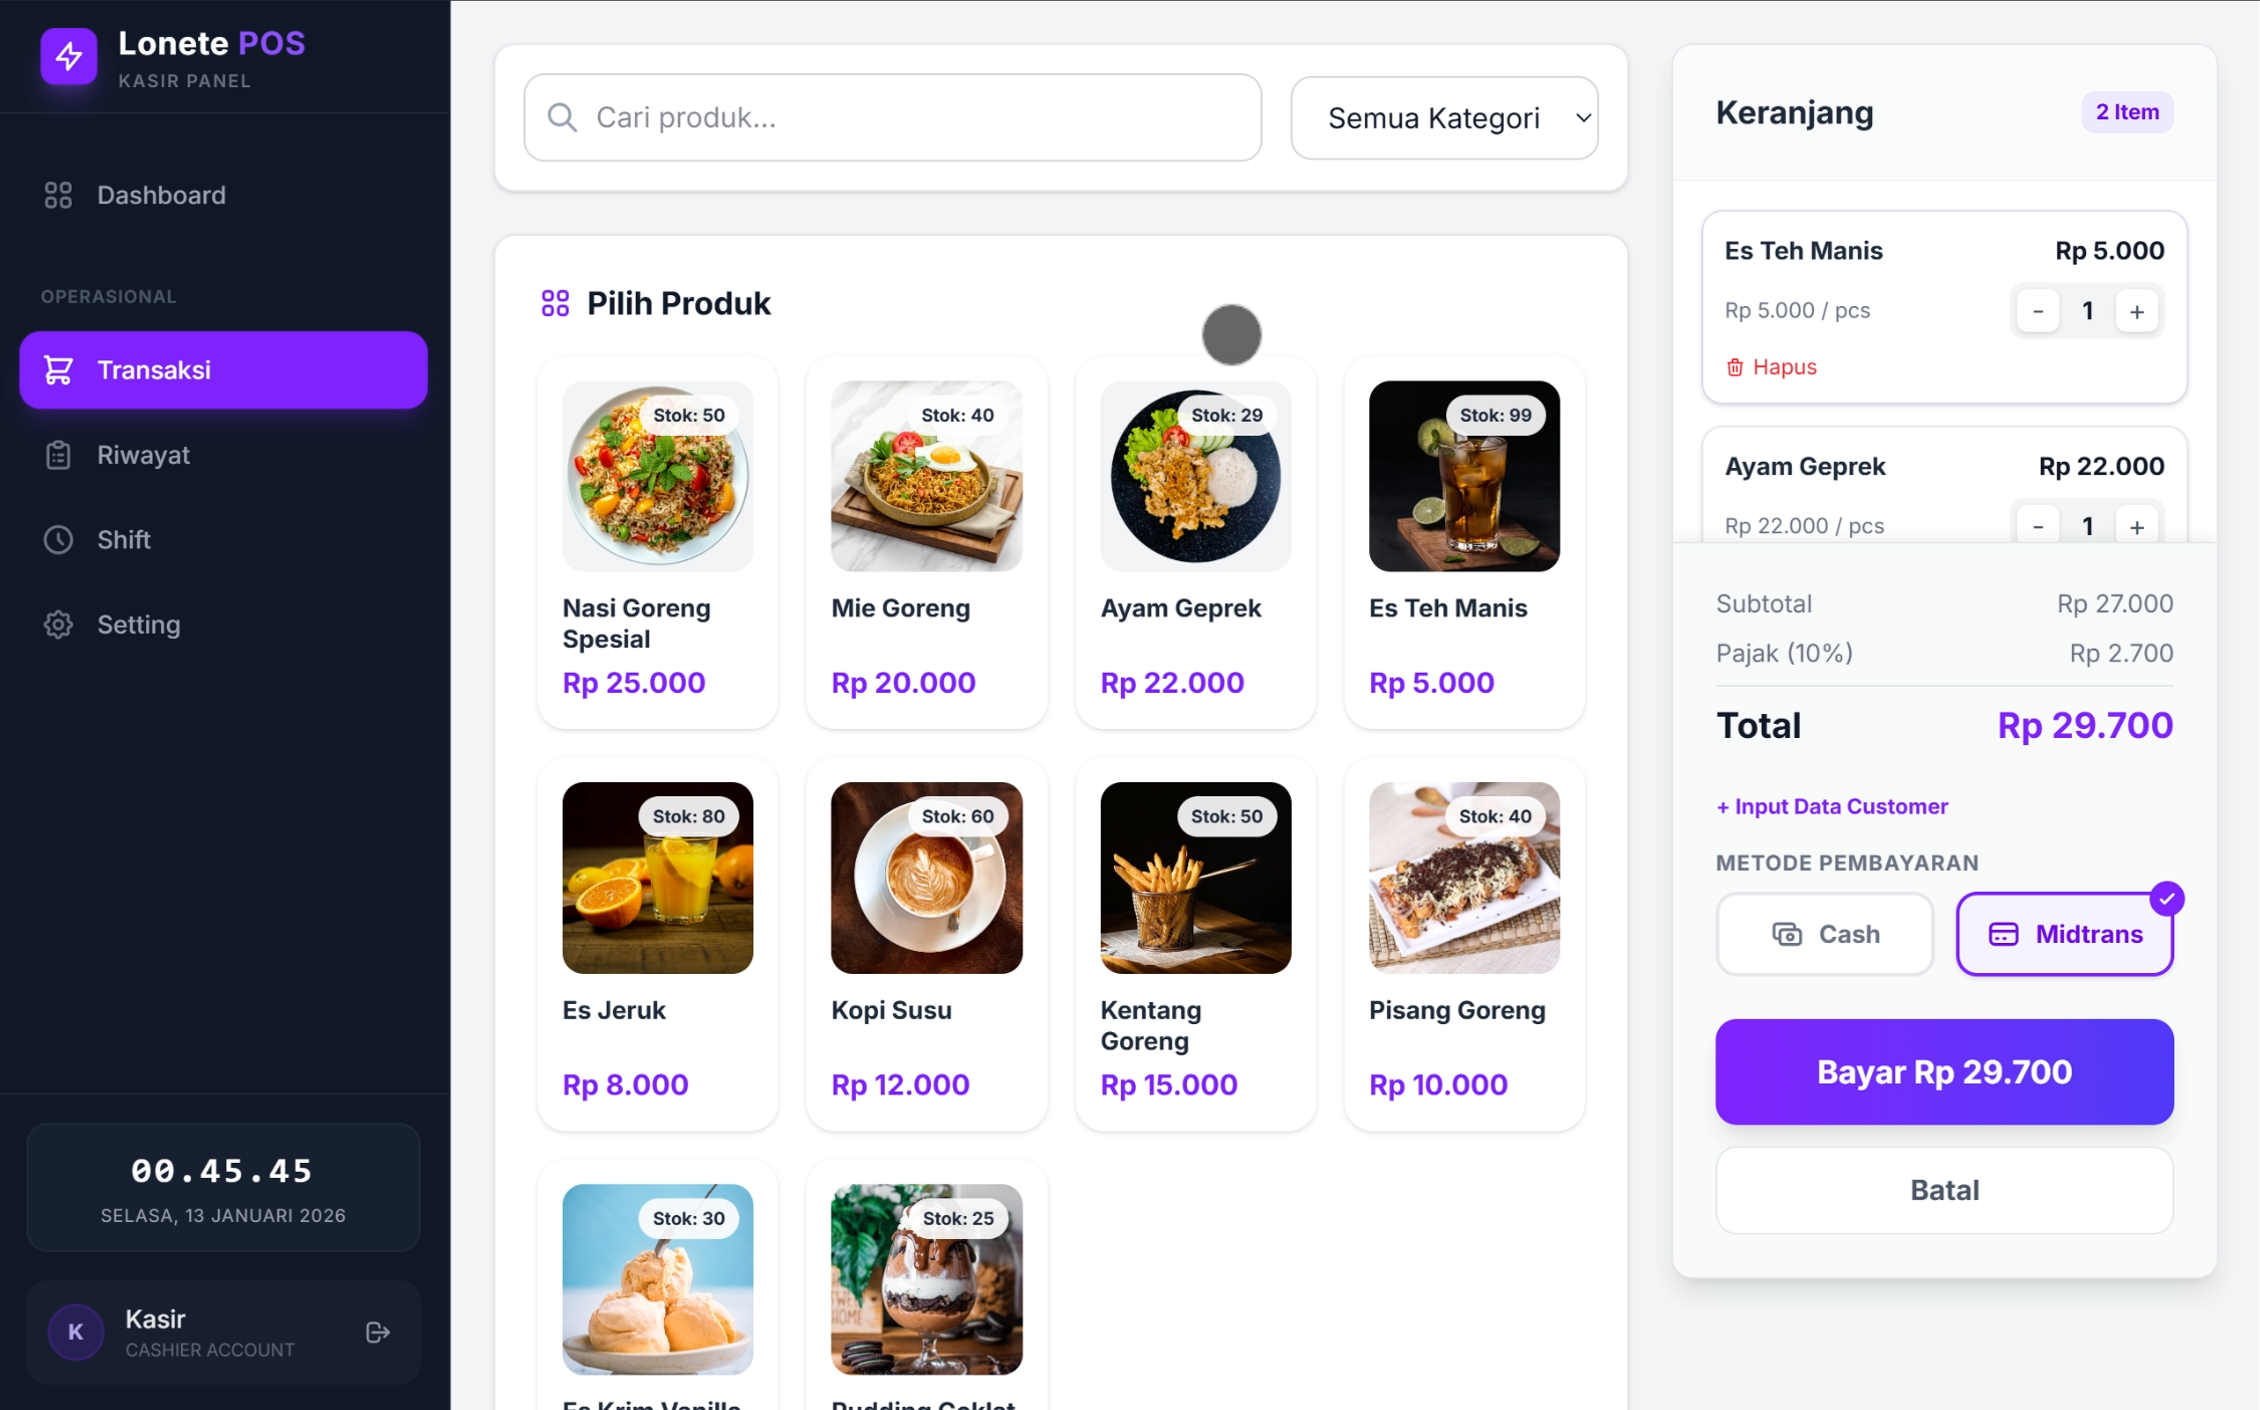
Task: Click the Dashboard grid icon
Action: pos(58,195)
